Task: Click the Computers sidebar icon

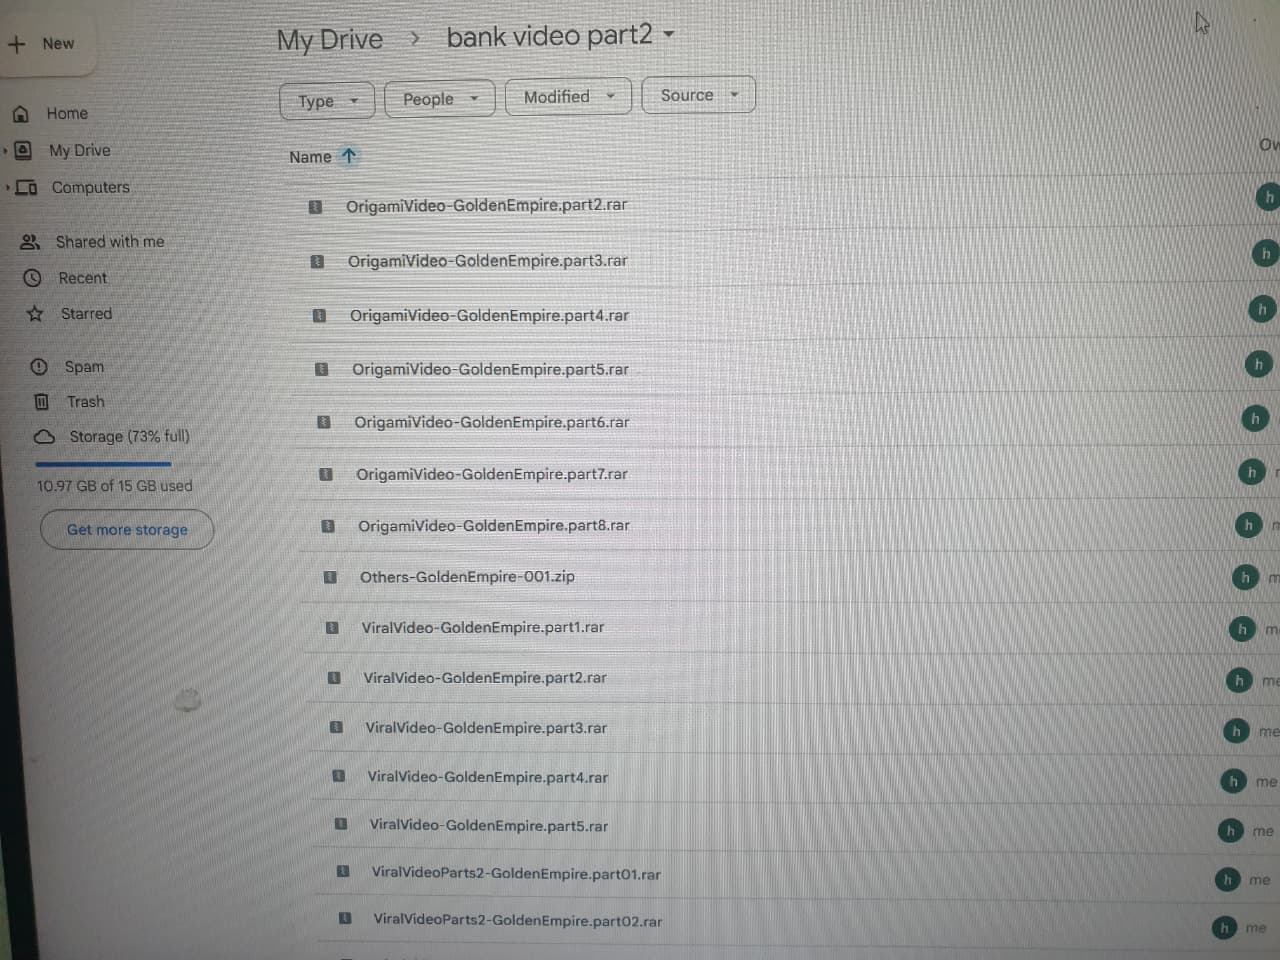Action: (x=27, y=188)
